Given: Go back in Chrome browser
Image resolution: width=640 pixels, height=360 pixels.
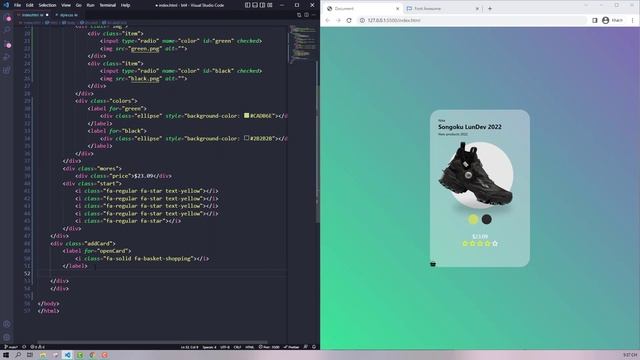Looking at the screenshot, I should click(328, 20).
